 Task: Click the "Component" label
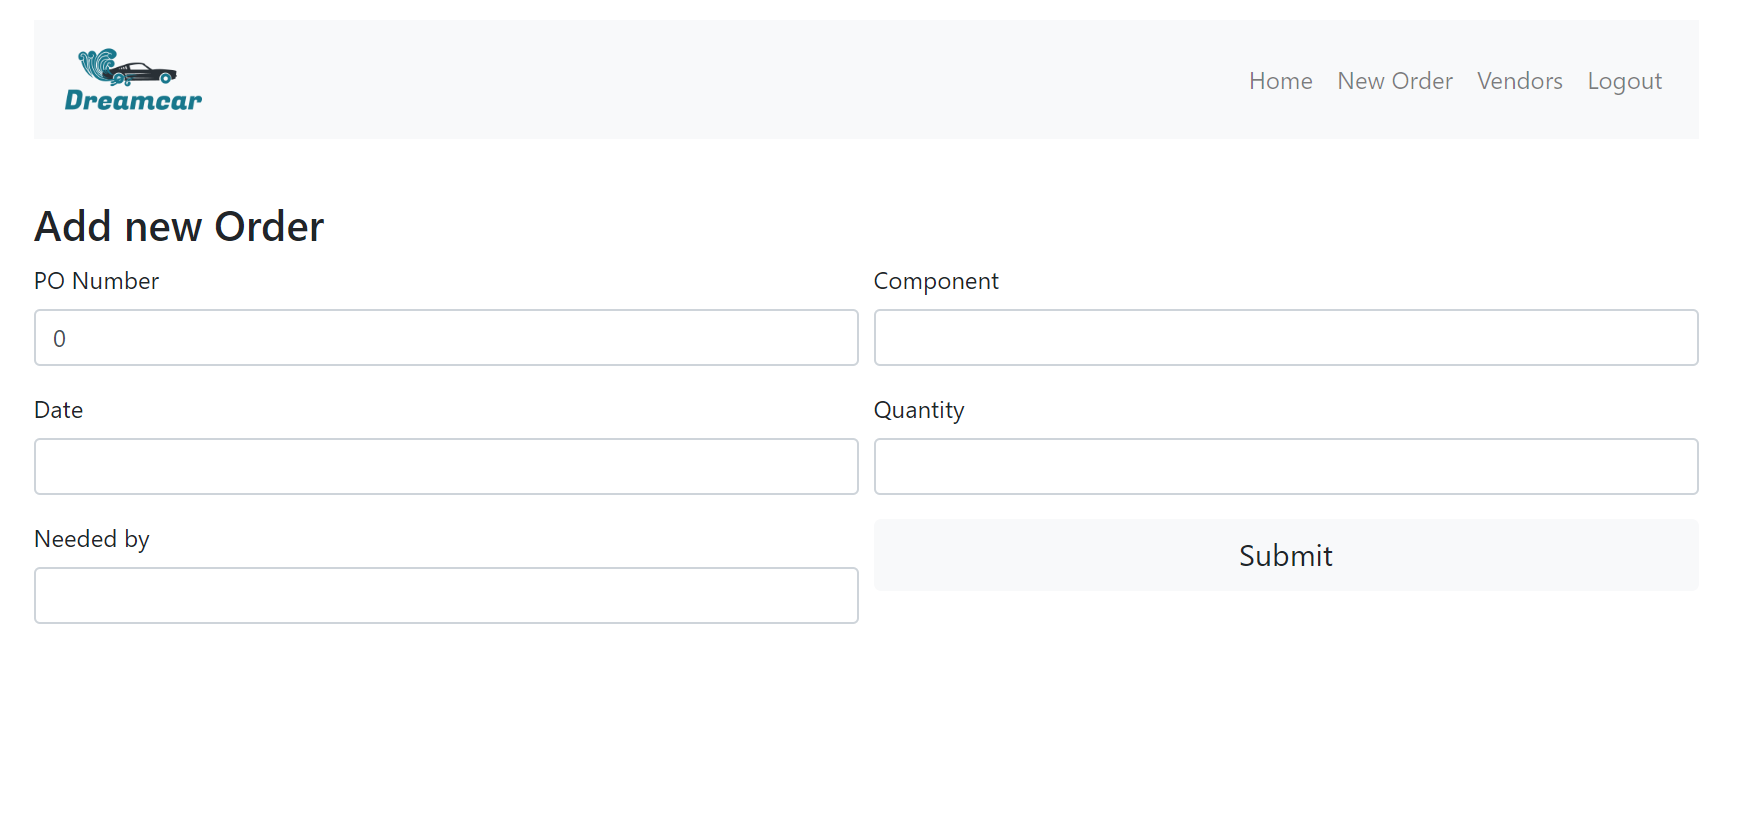[x=936, y=282]
